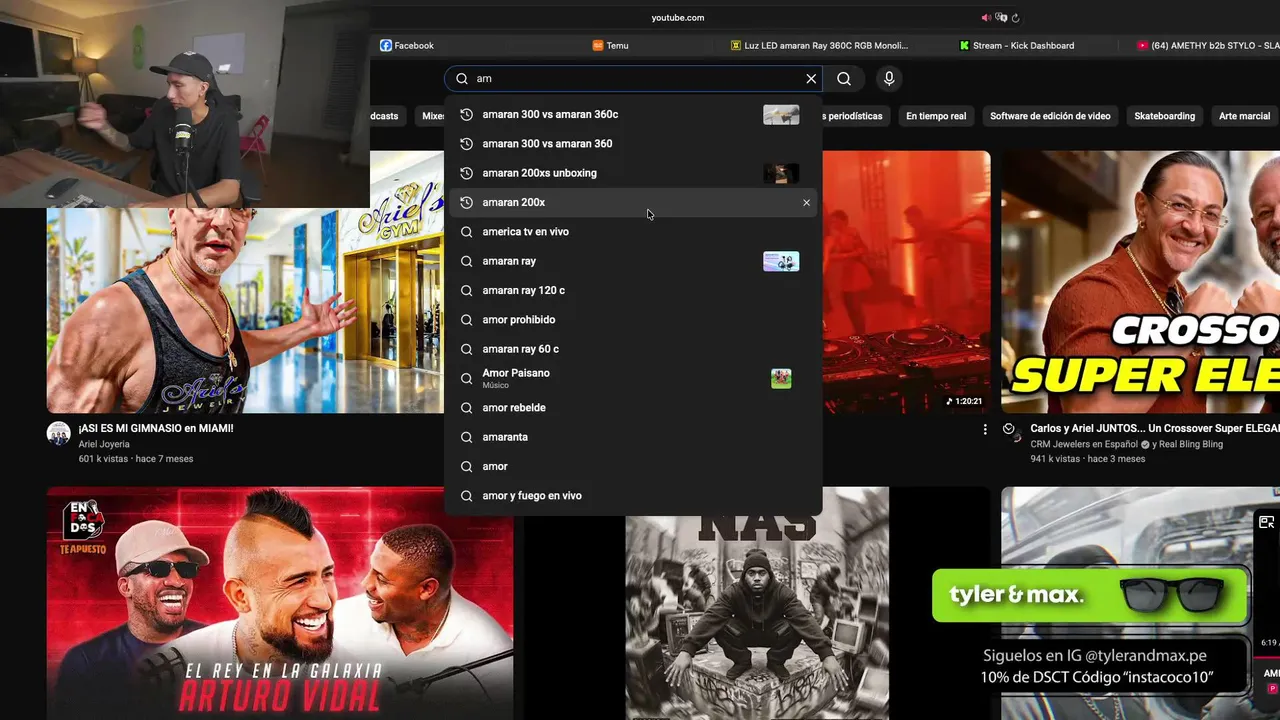Screen dimensions: 1280x720
Task: Select 'amor prohibido' suggestion
Action: pos(632,319)
